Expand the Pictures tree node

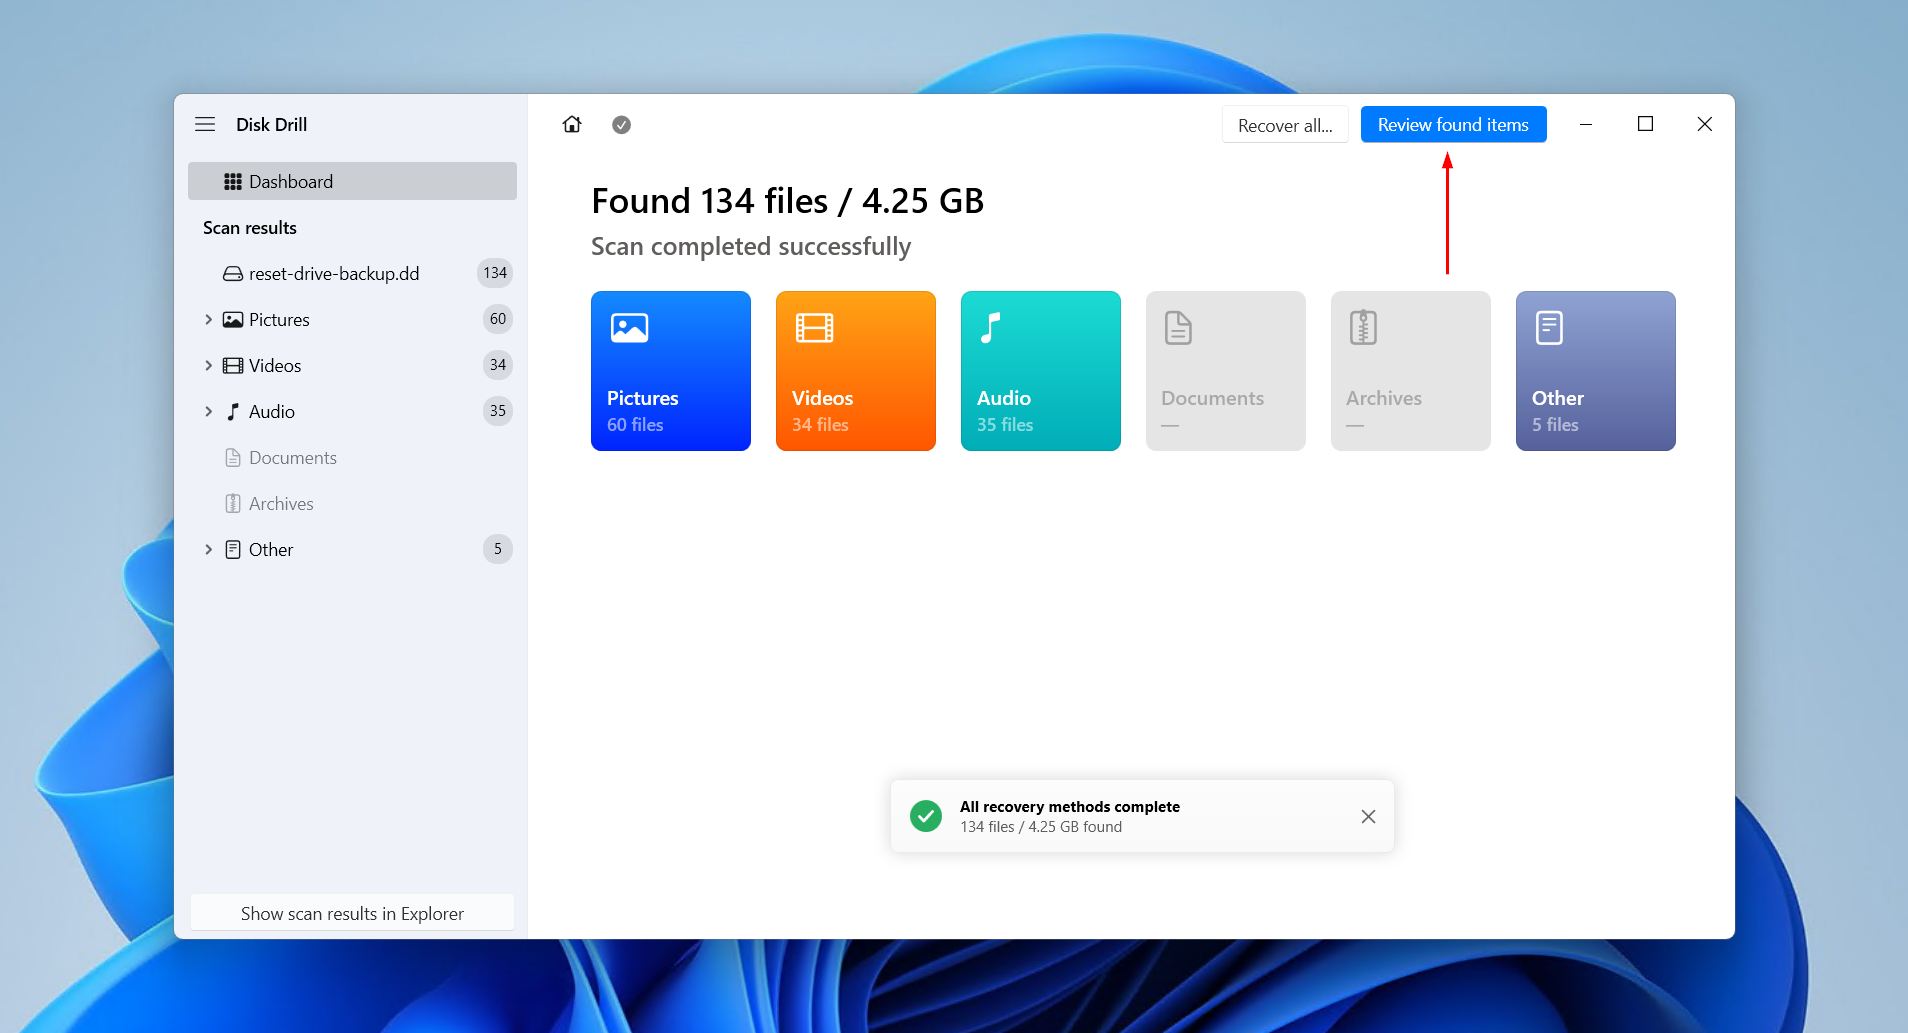[x=208, y=319]
